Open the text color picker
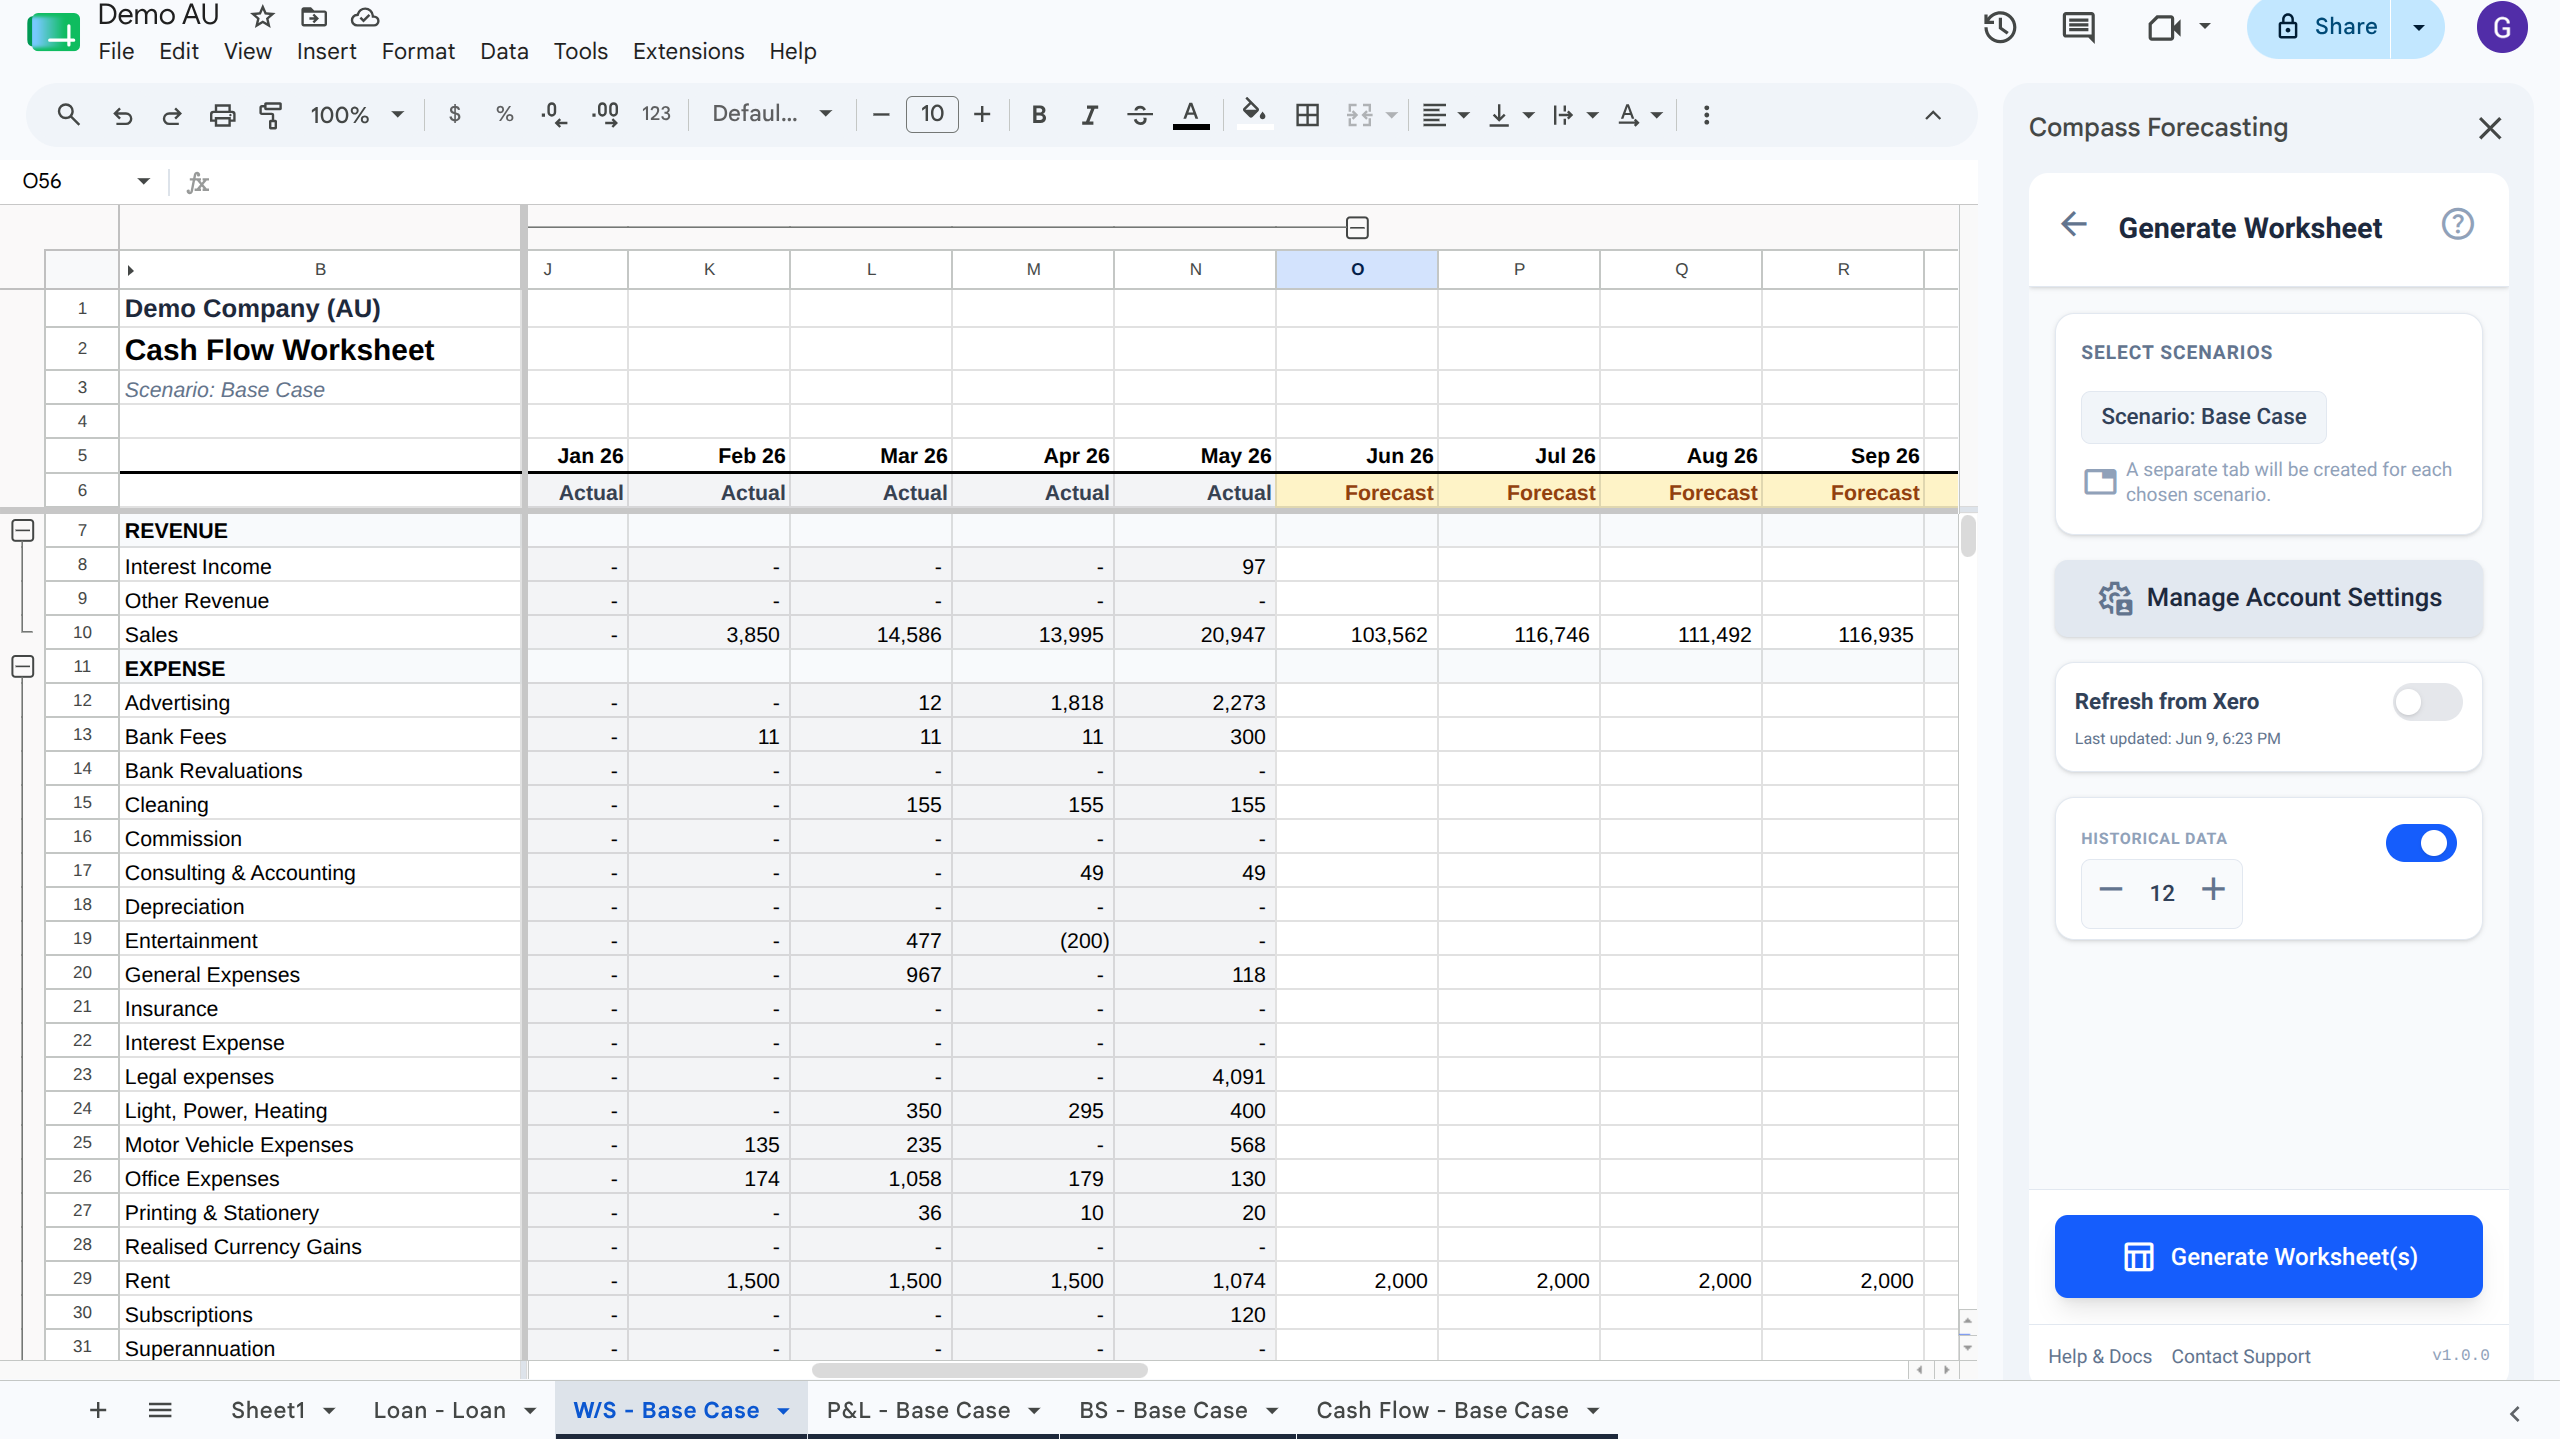Viewport: 2560px width, 1440px height. tap(1190, 115)
